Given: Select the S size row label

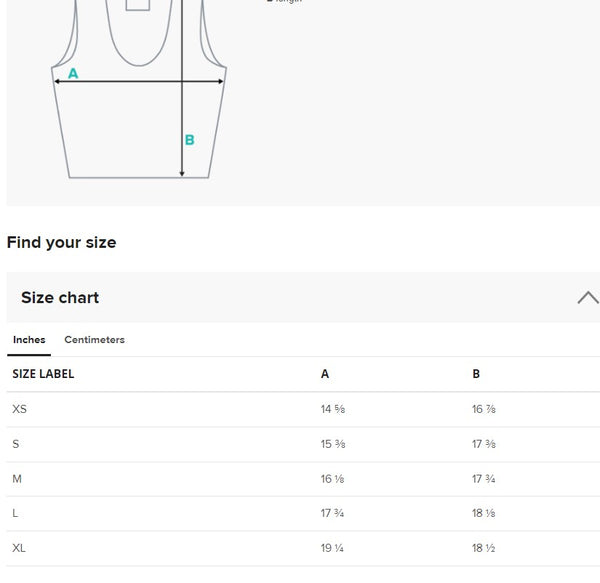Looking at the screenshot, I should (16, 444).
